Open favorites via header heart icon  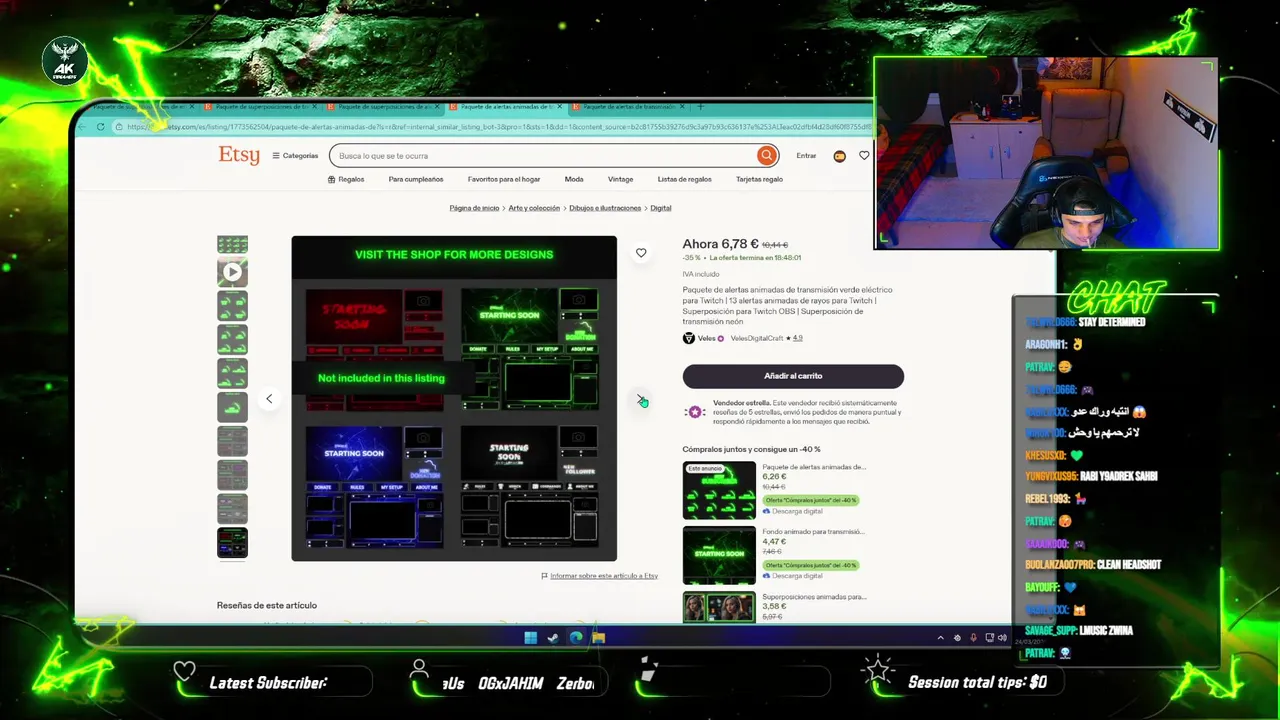pyautogui.click(x=864, y=155)
